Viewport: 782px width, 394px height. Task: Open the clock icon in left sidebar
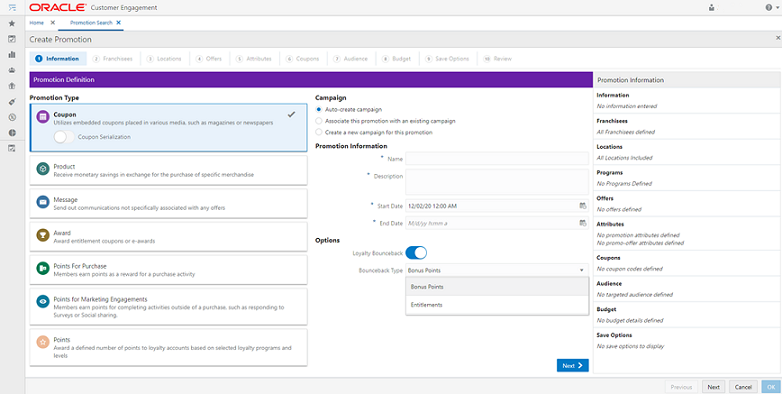(12, 117)
